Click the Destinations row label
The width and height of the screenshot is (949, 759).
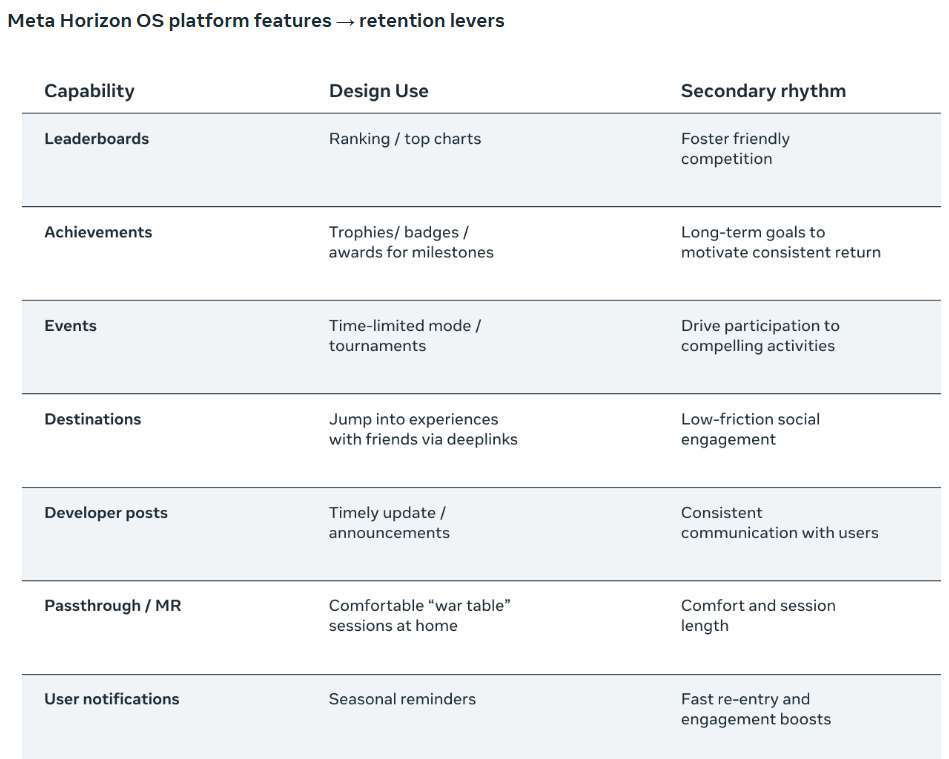coord(92,419)
